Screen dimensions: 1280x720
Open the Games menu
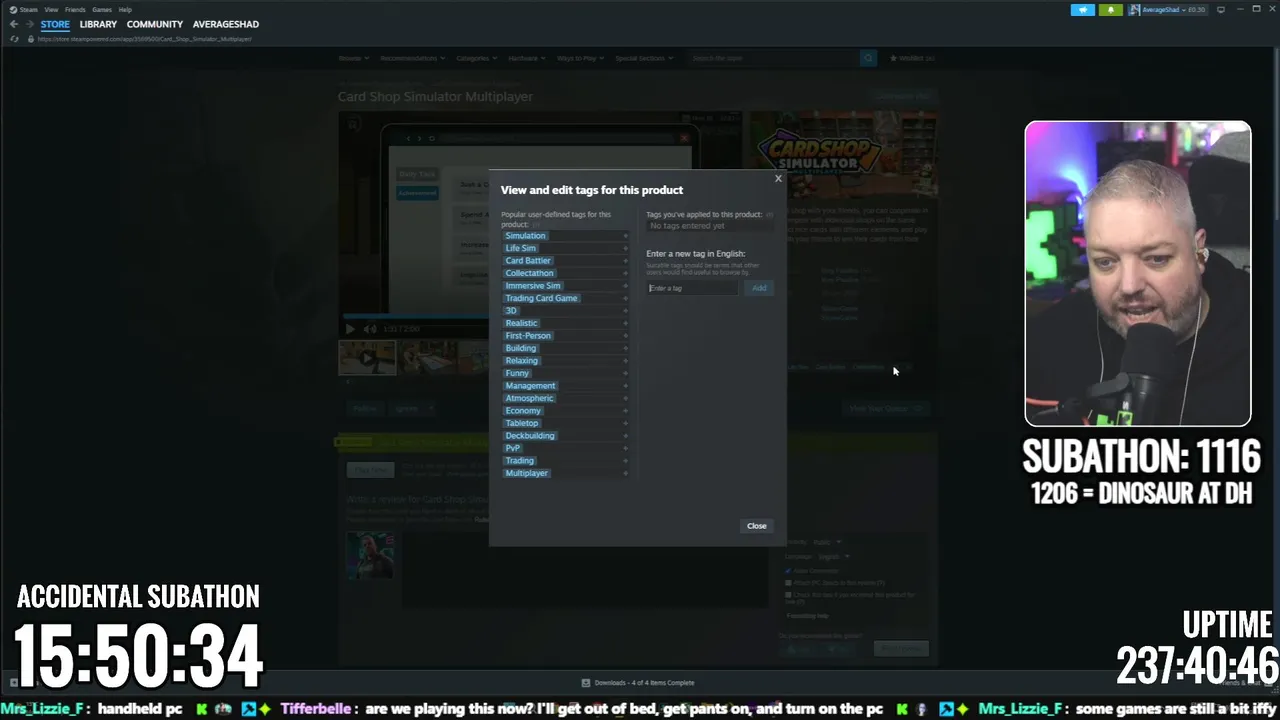[102, 9]
